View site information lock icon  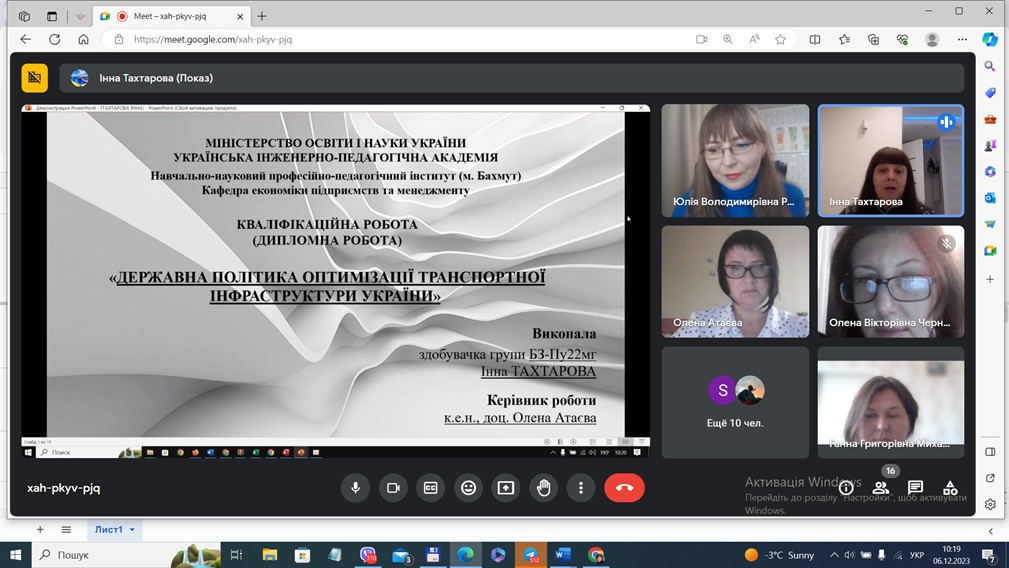(x=119, y=39)
